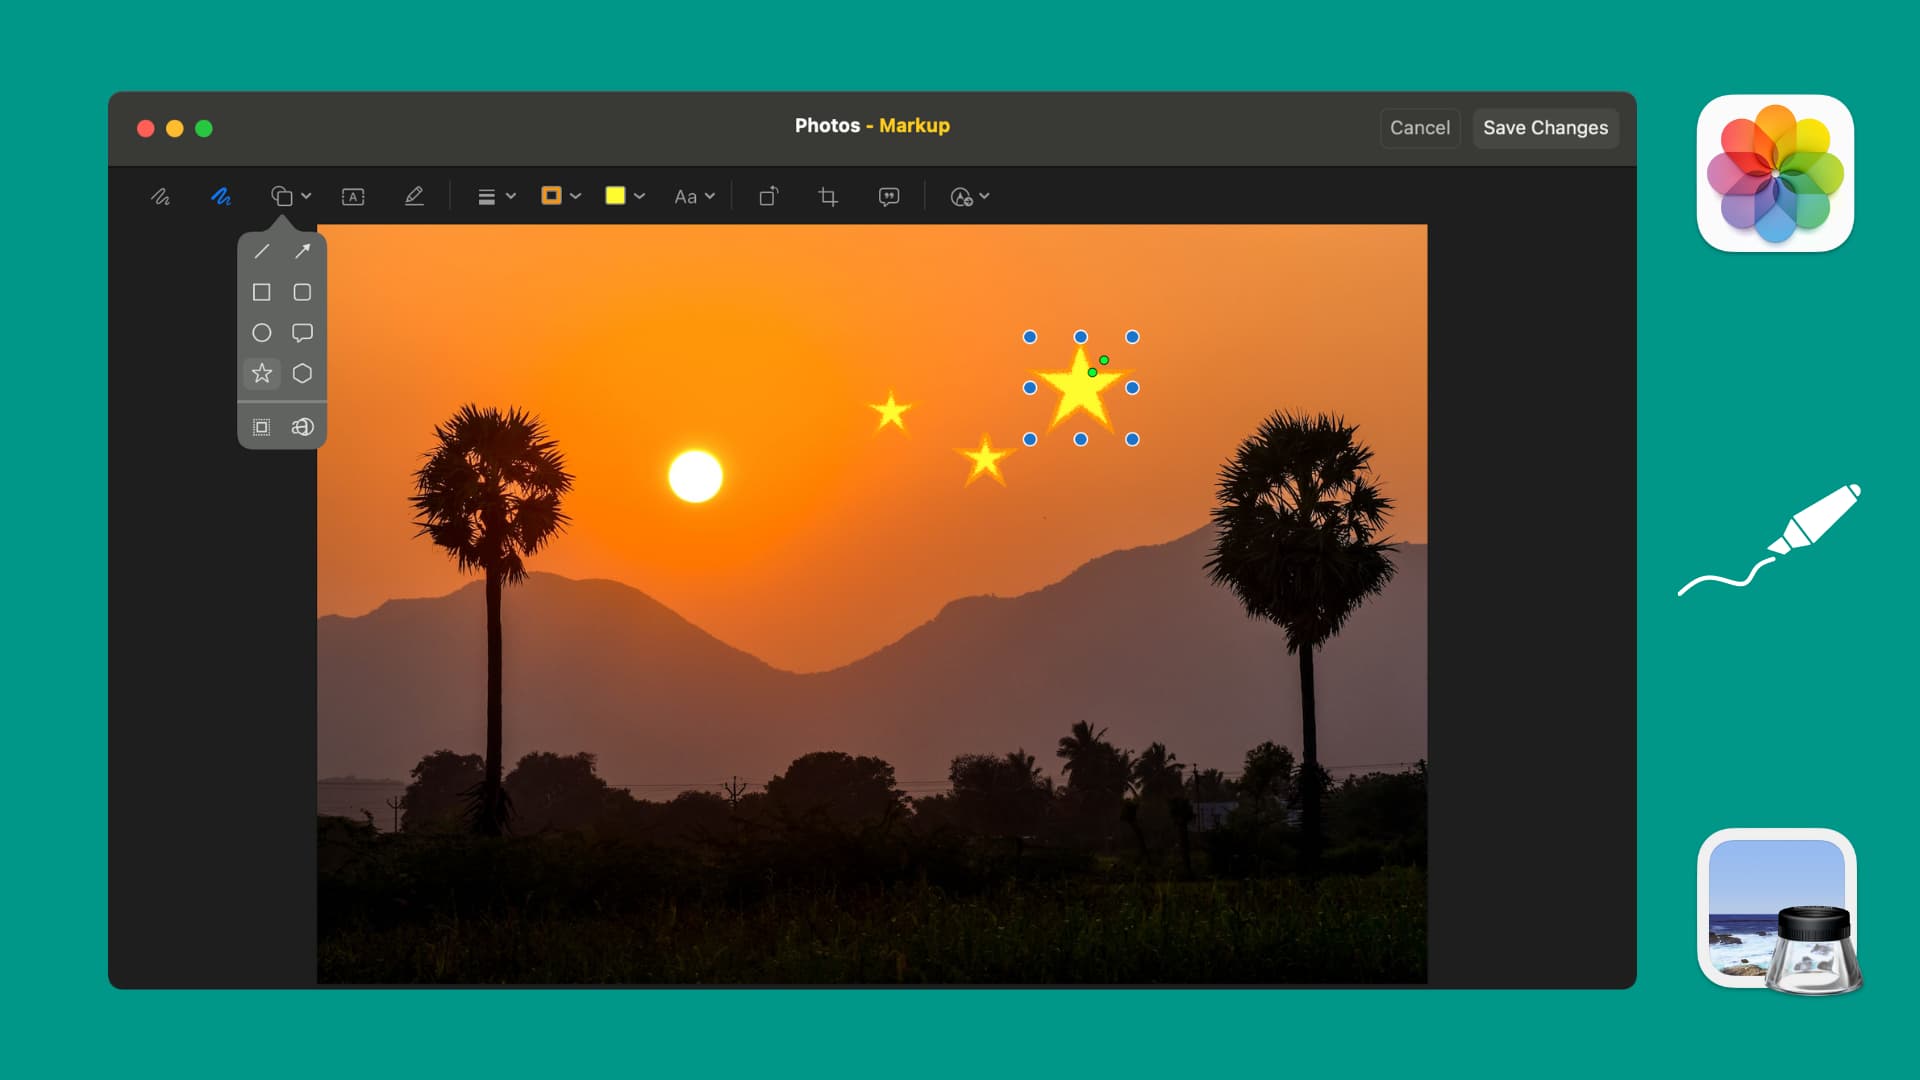
Task: Select the small star nearest the sun
Action: [890, 412]
